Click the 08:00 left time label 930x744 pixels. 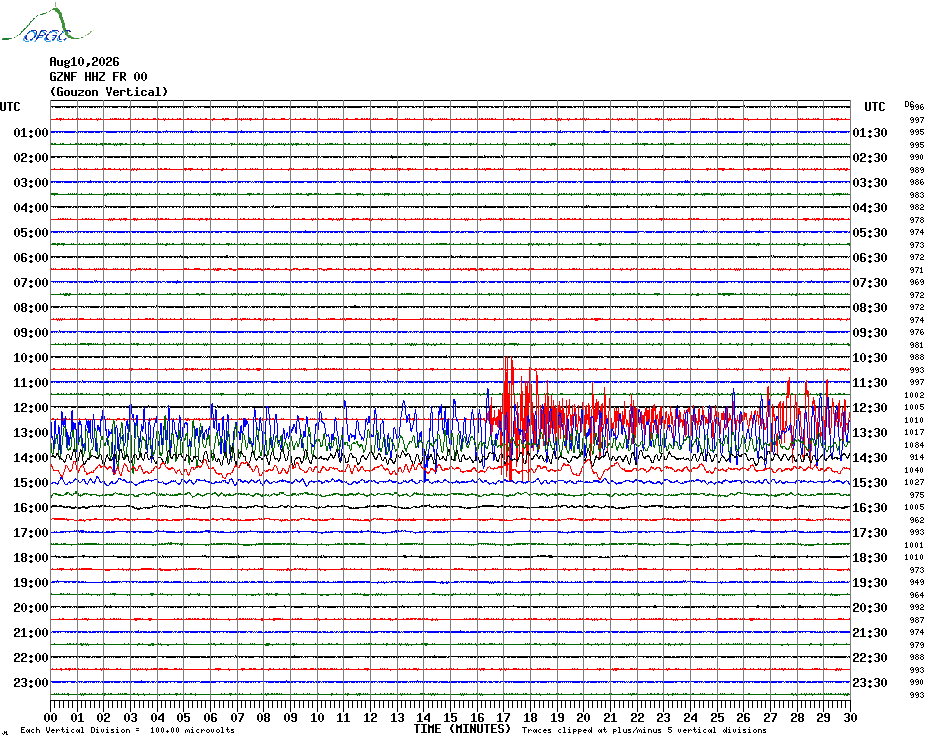coord(31,307)
